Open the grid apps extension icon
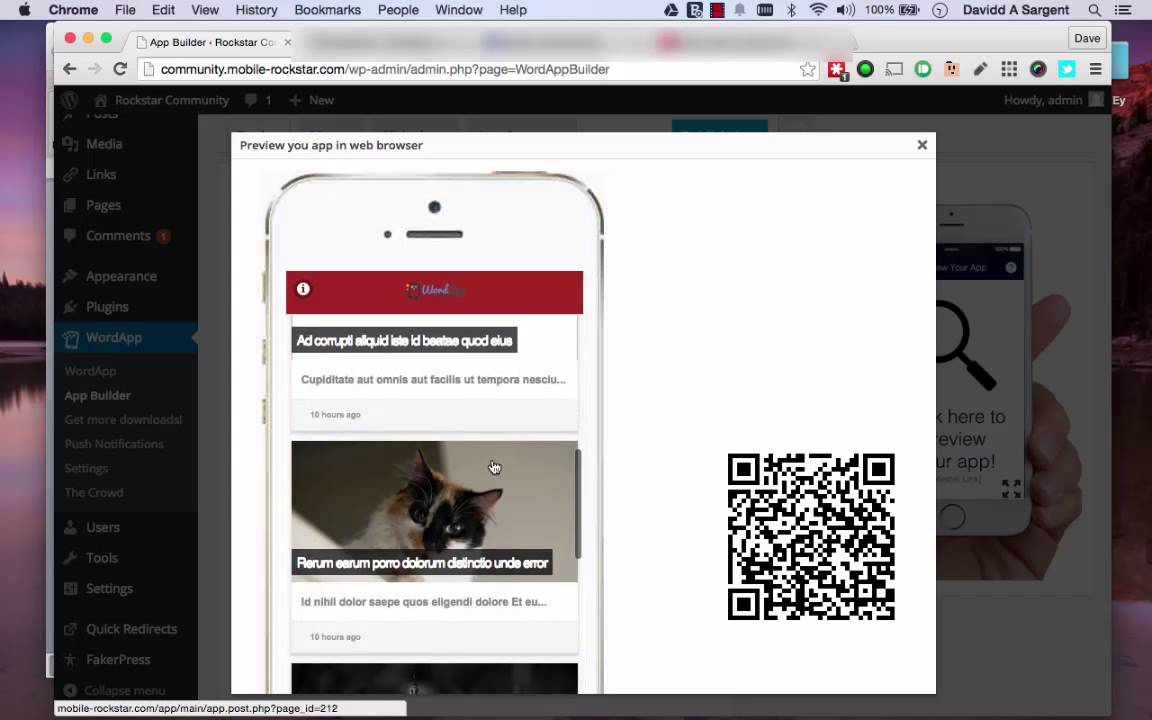 1009,69
